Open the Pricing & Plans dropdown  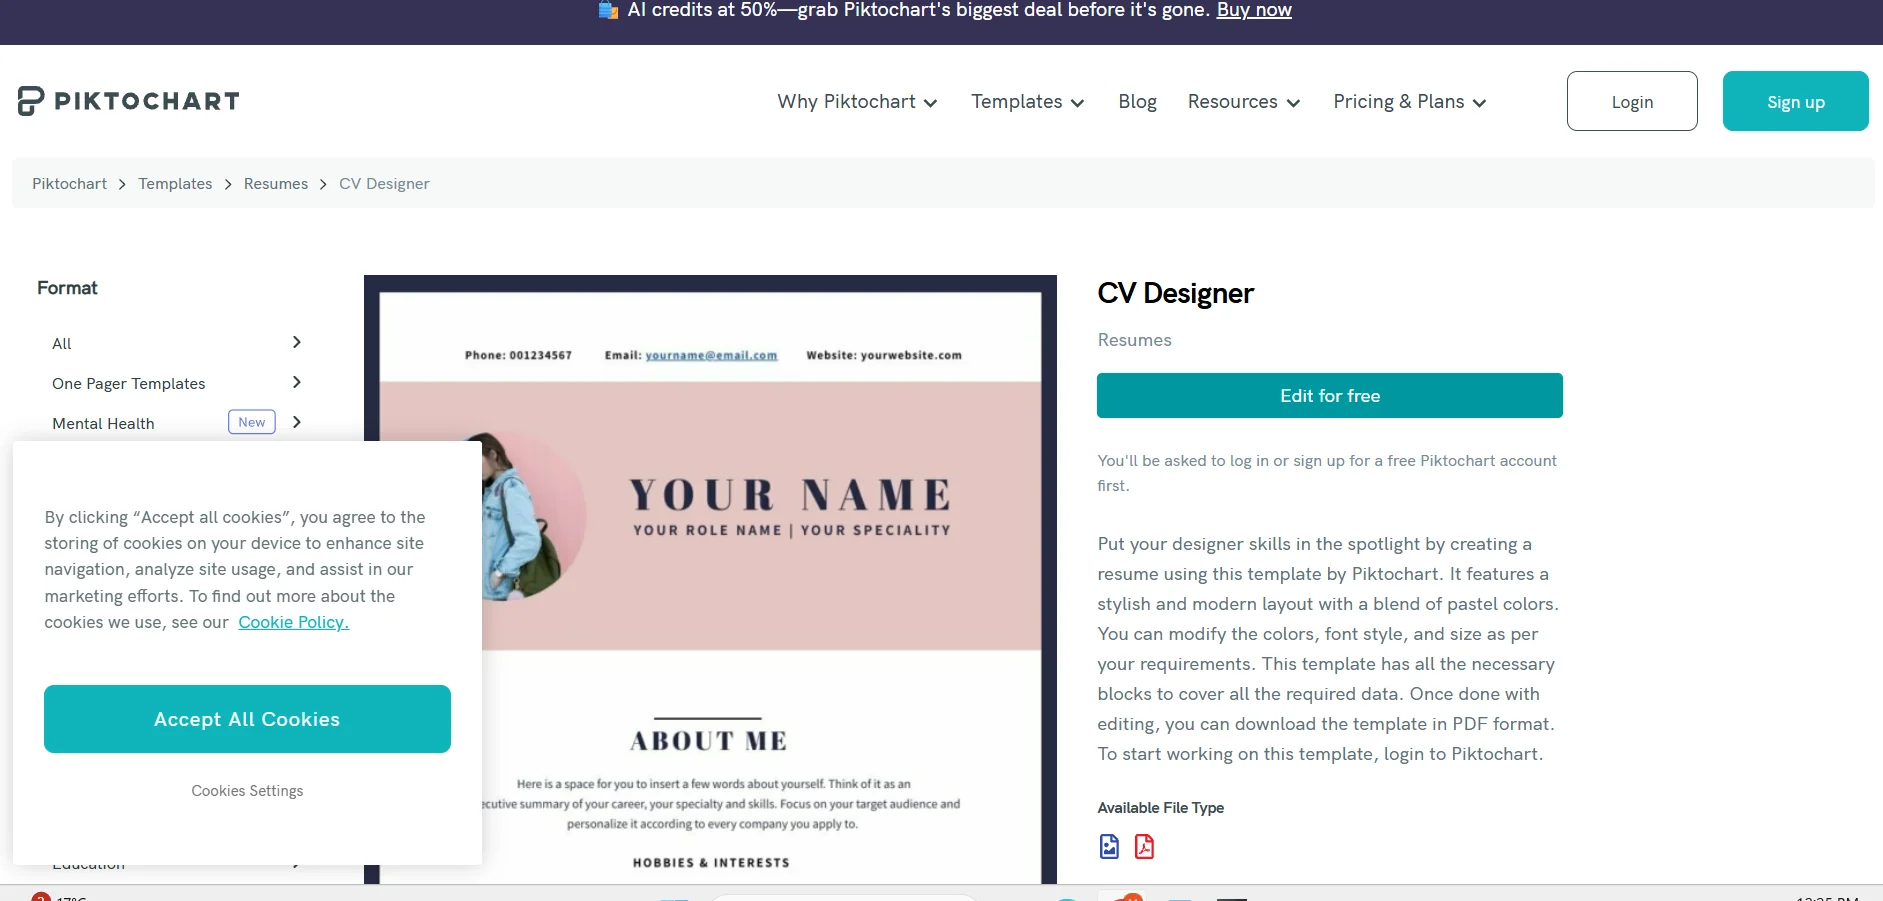1409,102
